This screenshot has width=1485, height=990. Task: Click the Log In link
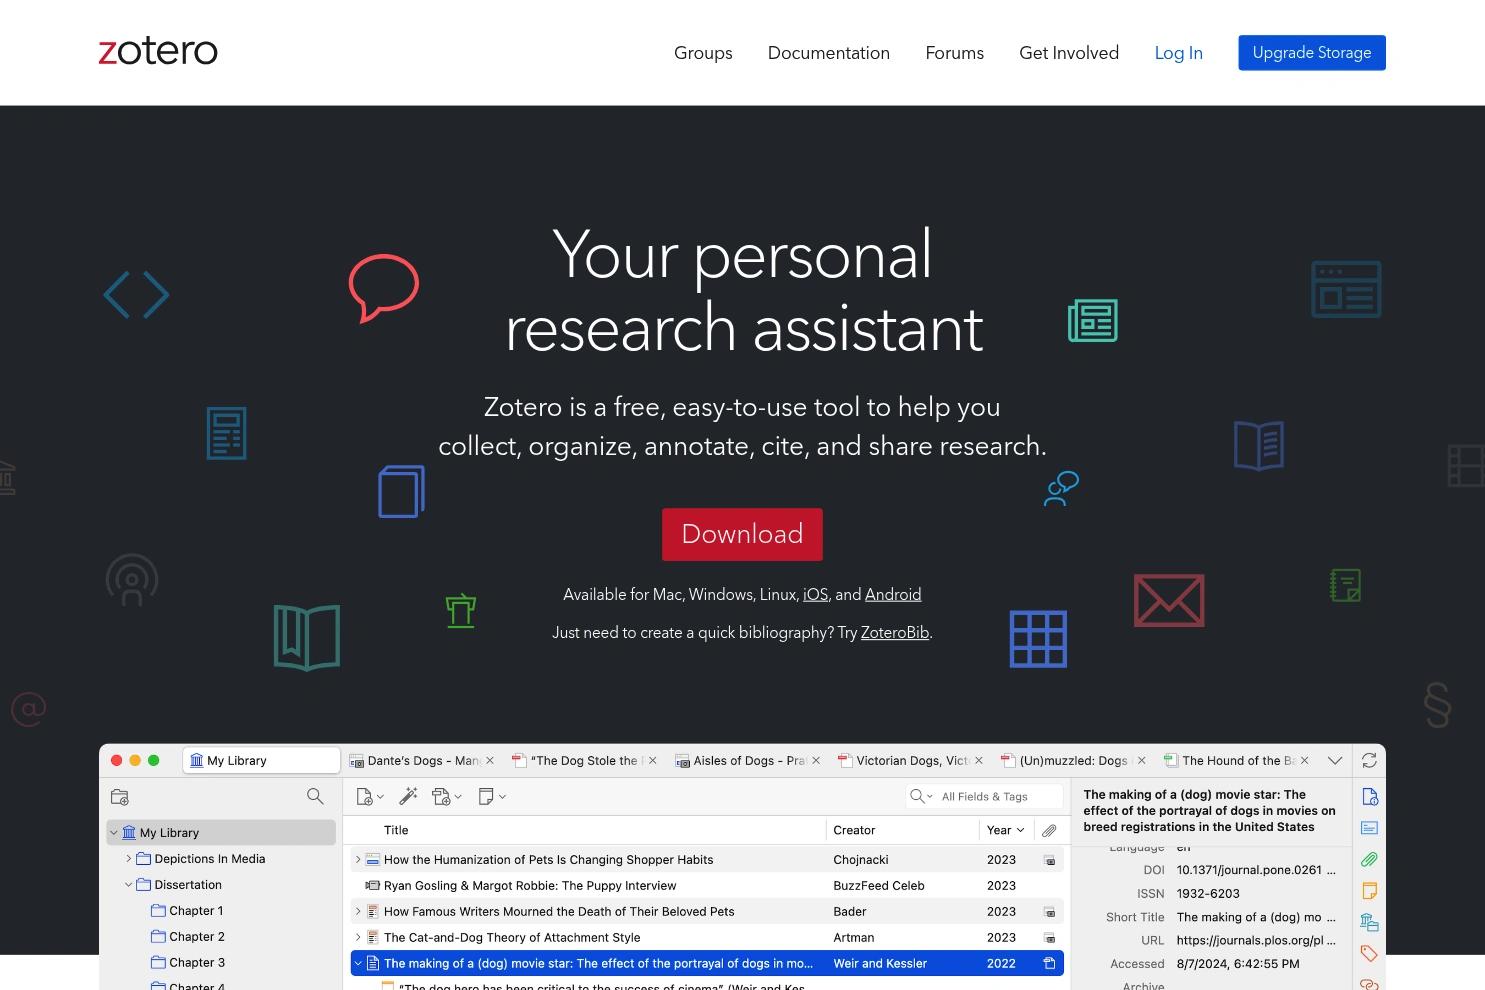[1179, 53]
